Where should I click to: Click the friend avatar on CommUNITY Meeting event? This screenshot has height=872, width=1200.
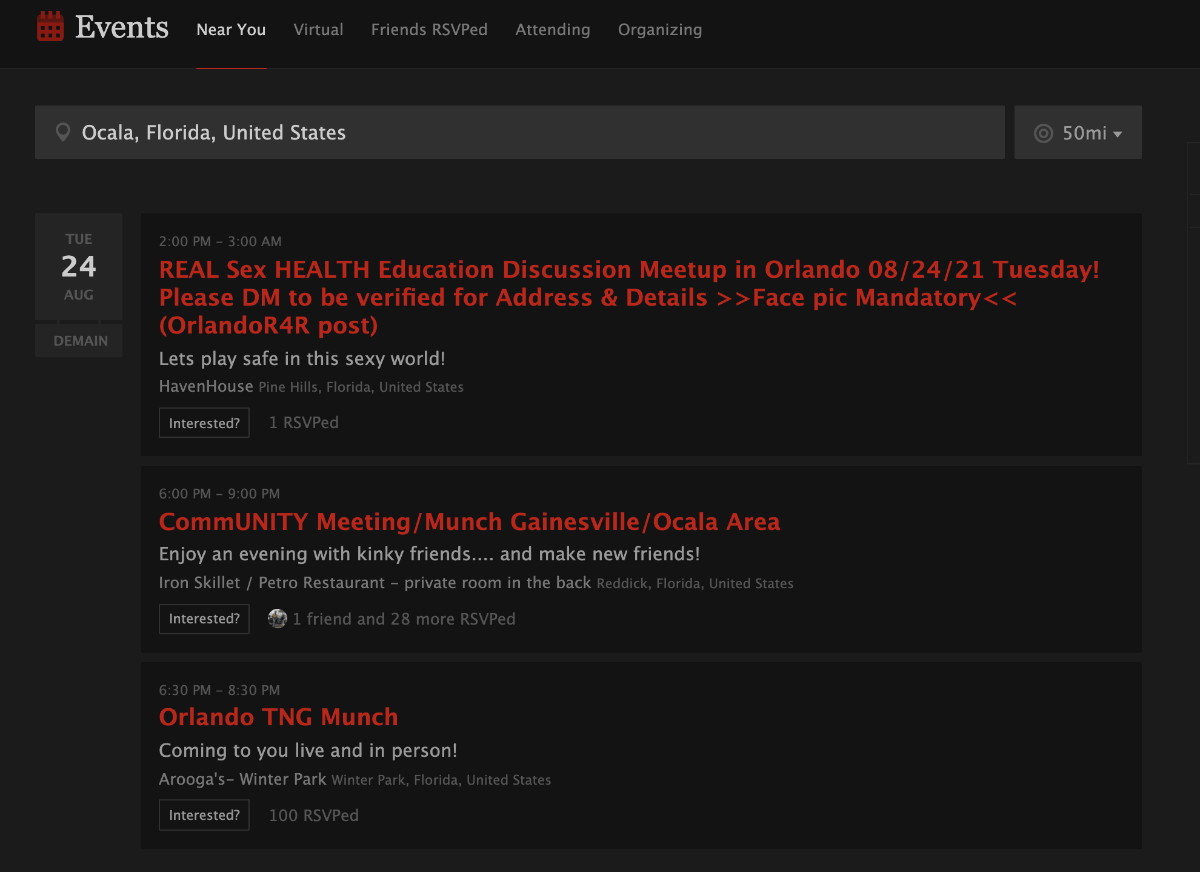click(277, 619)
